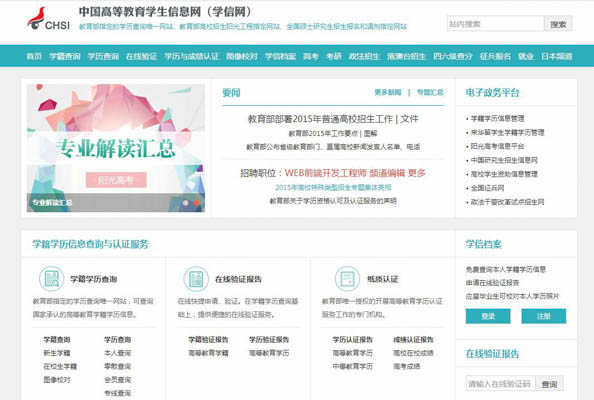
Task: Open the 纸质认证 circular document icon
Action: (x=347, y=279)
